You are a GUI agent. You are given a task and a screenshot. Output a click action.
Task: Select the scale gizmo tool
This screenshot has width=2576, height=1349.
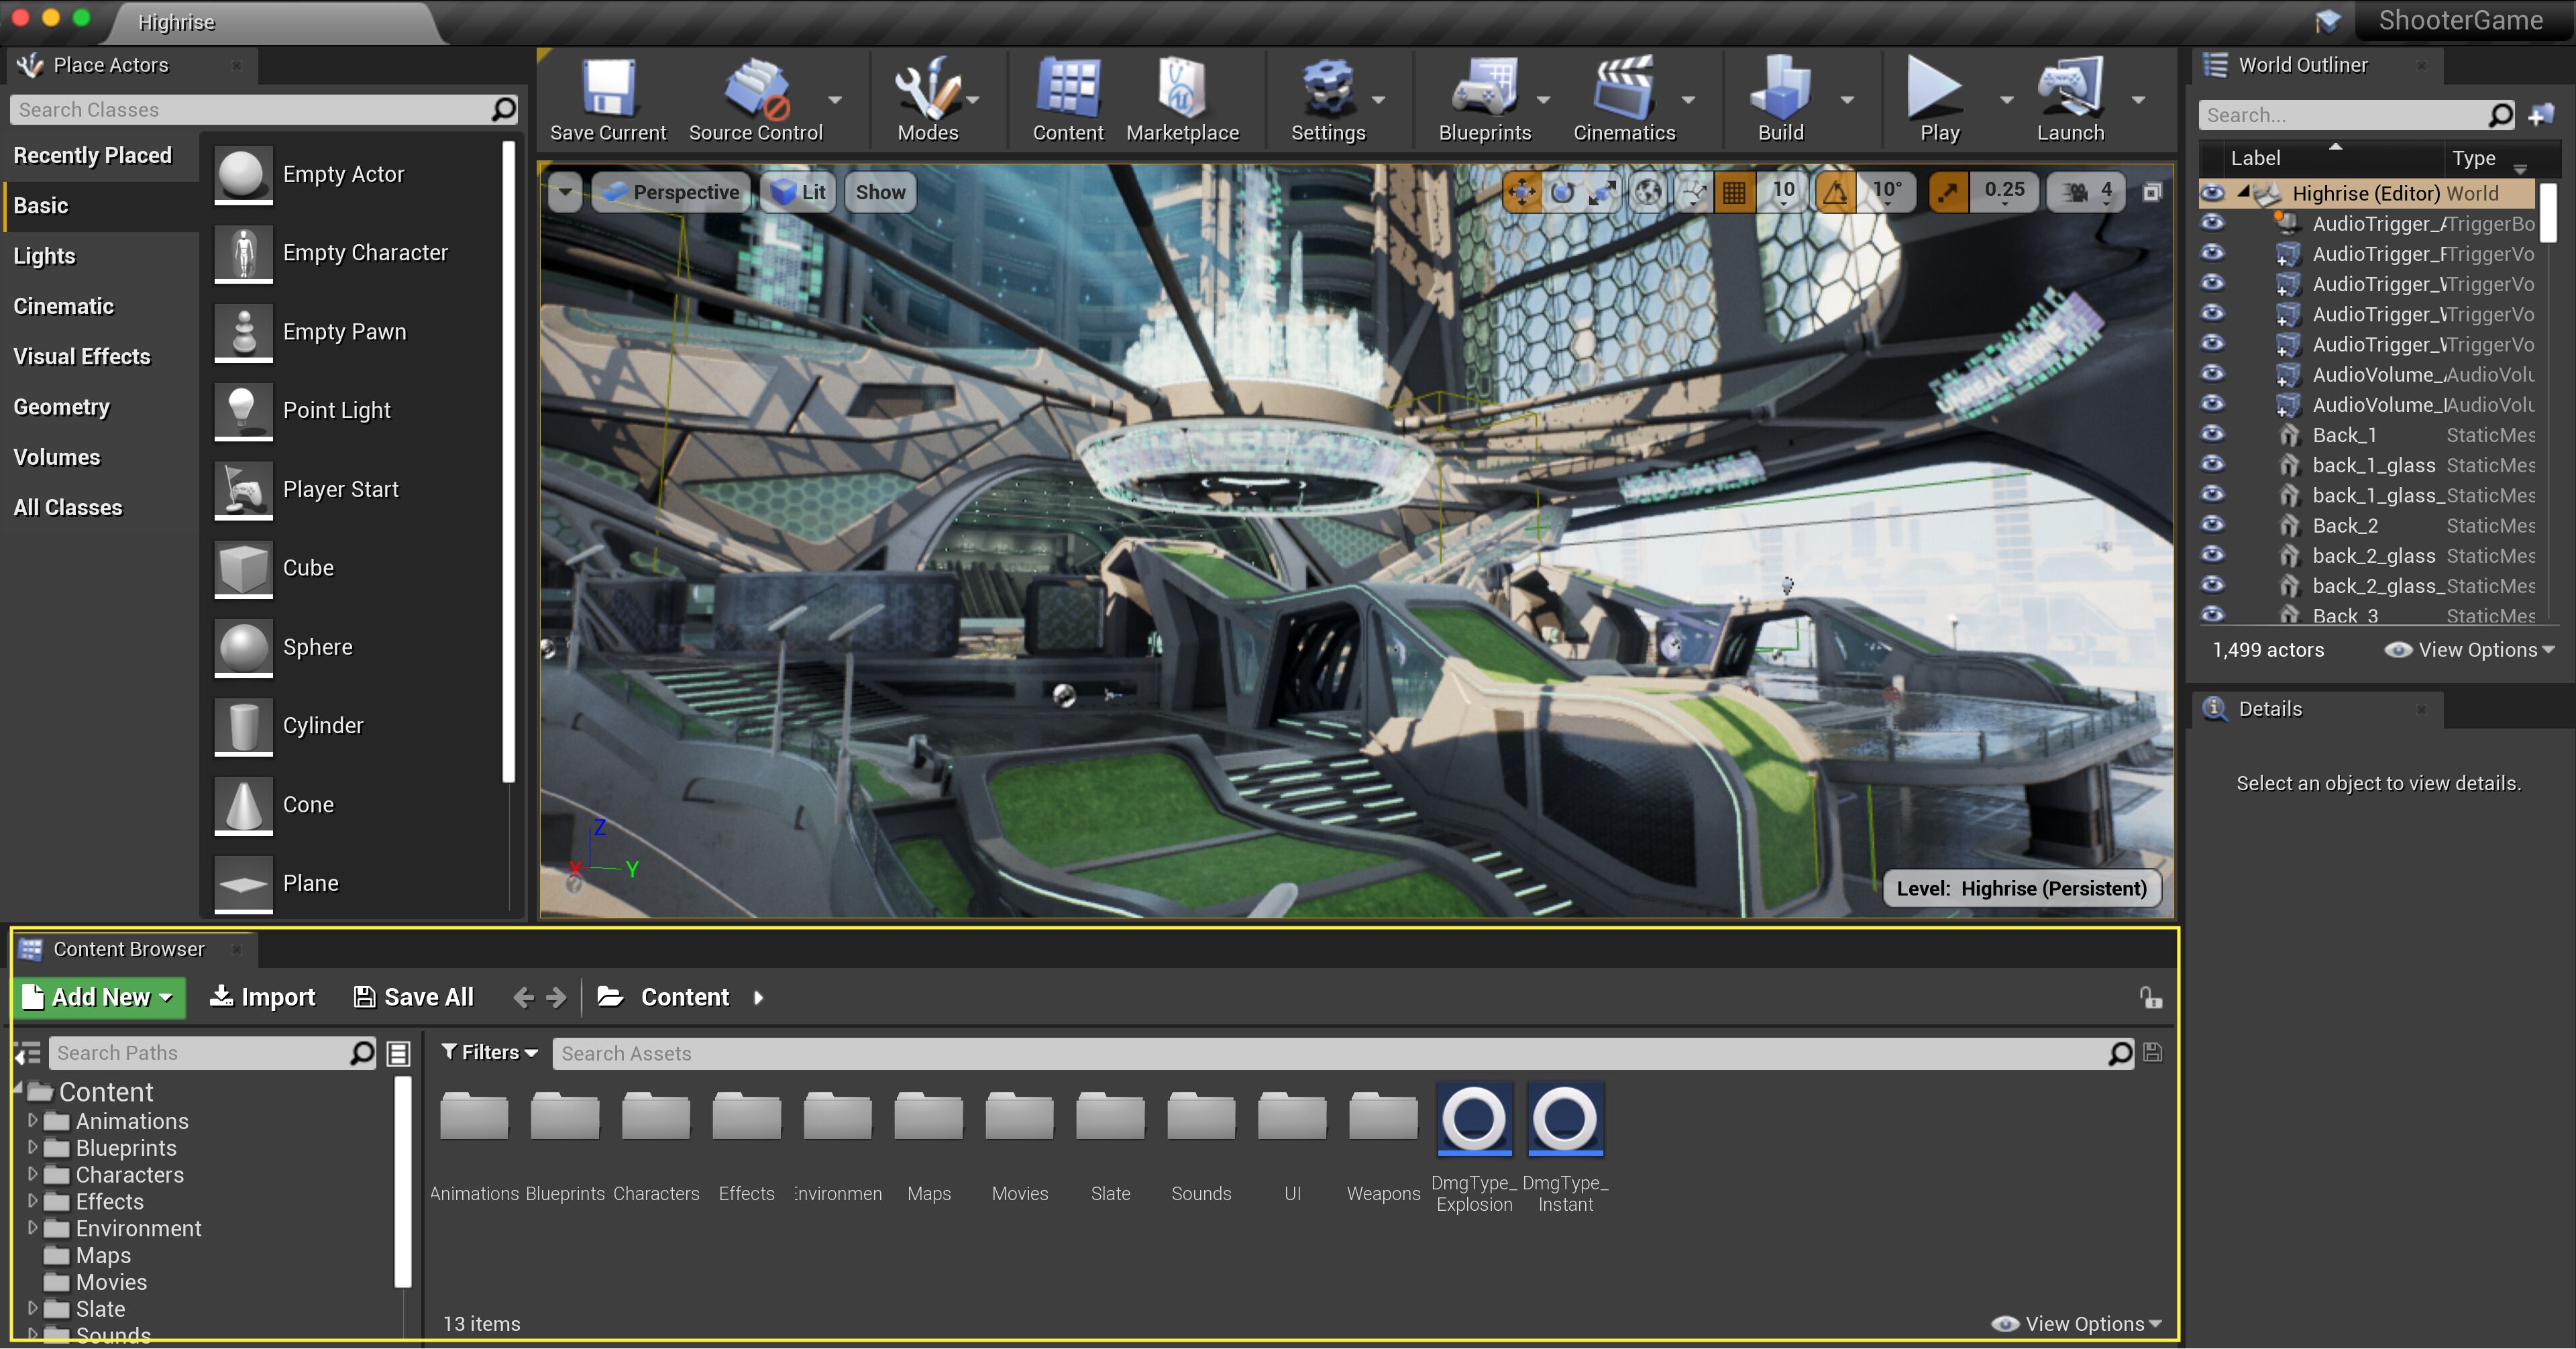1603,192
